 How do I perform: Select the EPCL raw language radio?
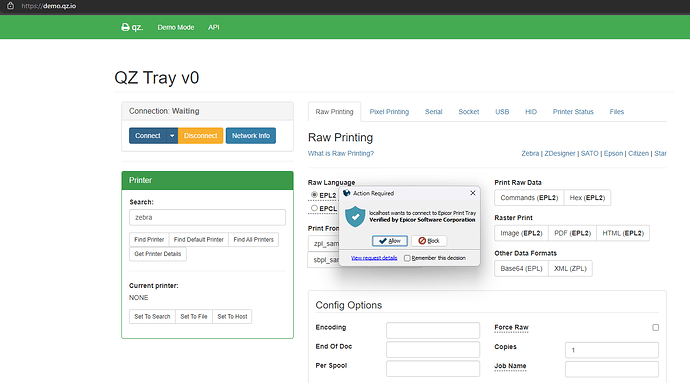coord(314,208)
